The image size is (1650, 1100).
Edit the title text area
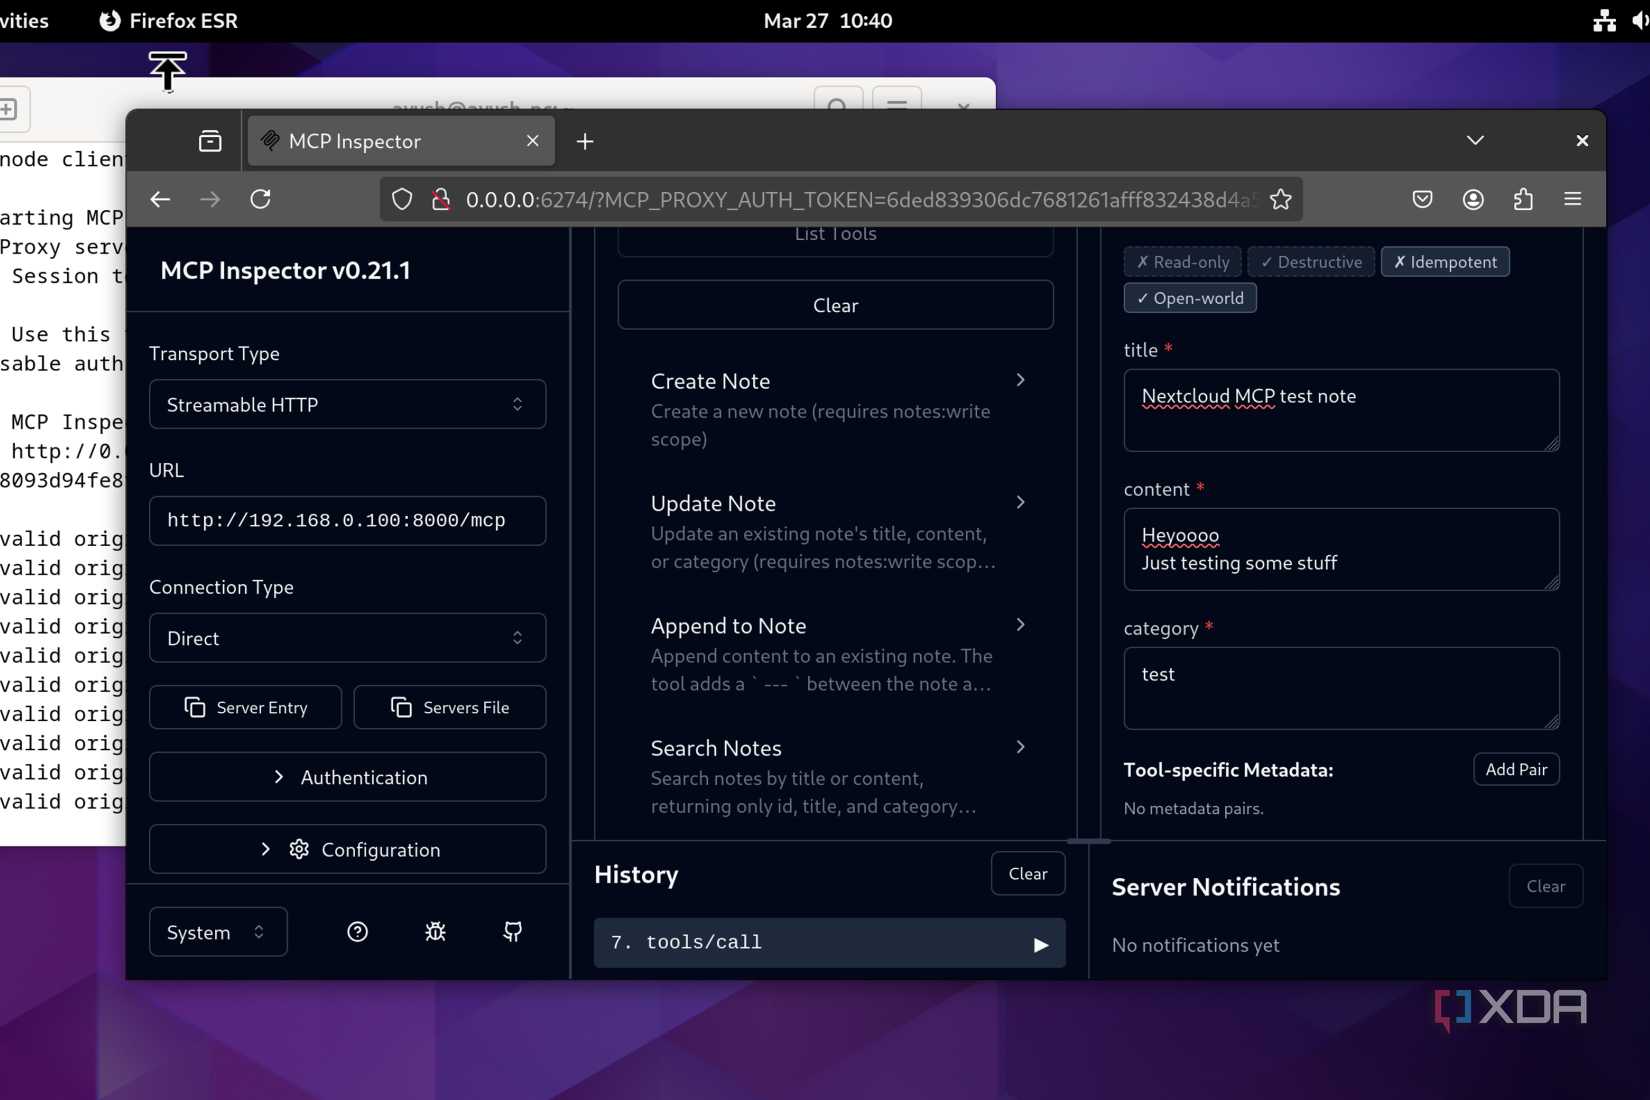1341,410
